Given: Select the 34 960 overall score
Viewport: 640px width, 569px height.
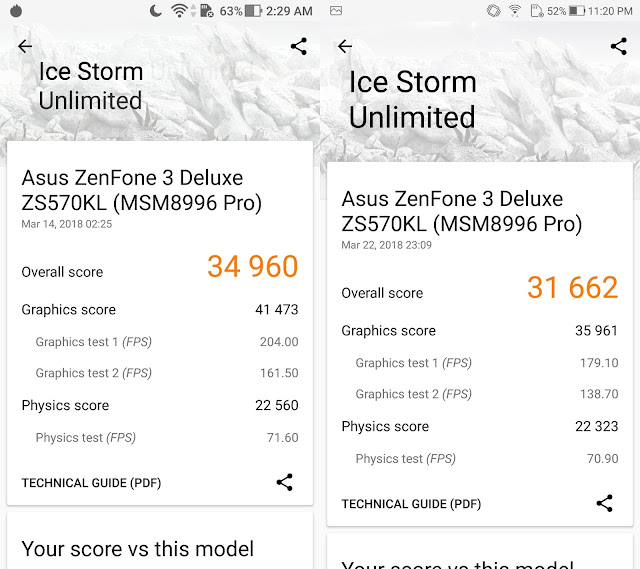Looking at the screenshot, I should 253,267.
